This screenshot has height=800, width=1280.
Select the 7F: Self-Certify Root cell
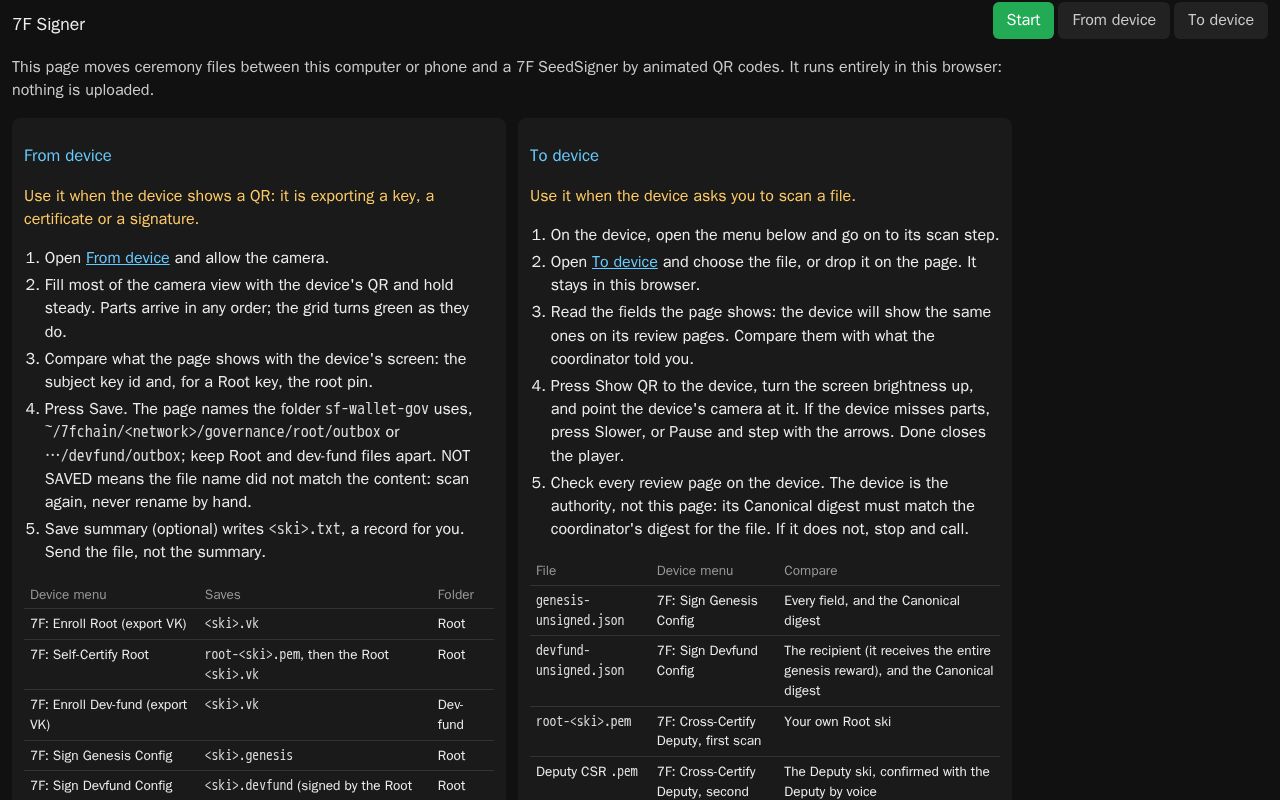coord(111,664)
